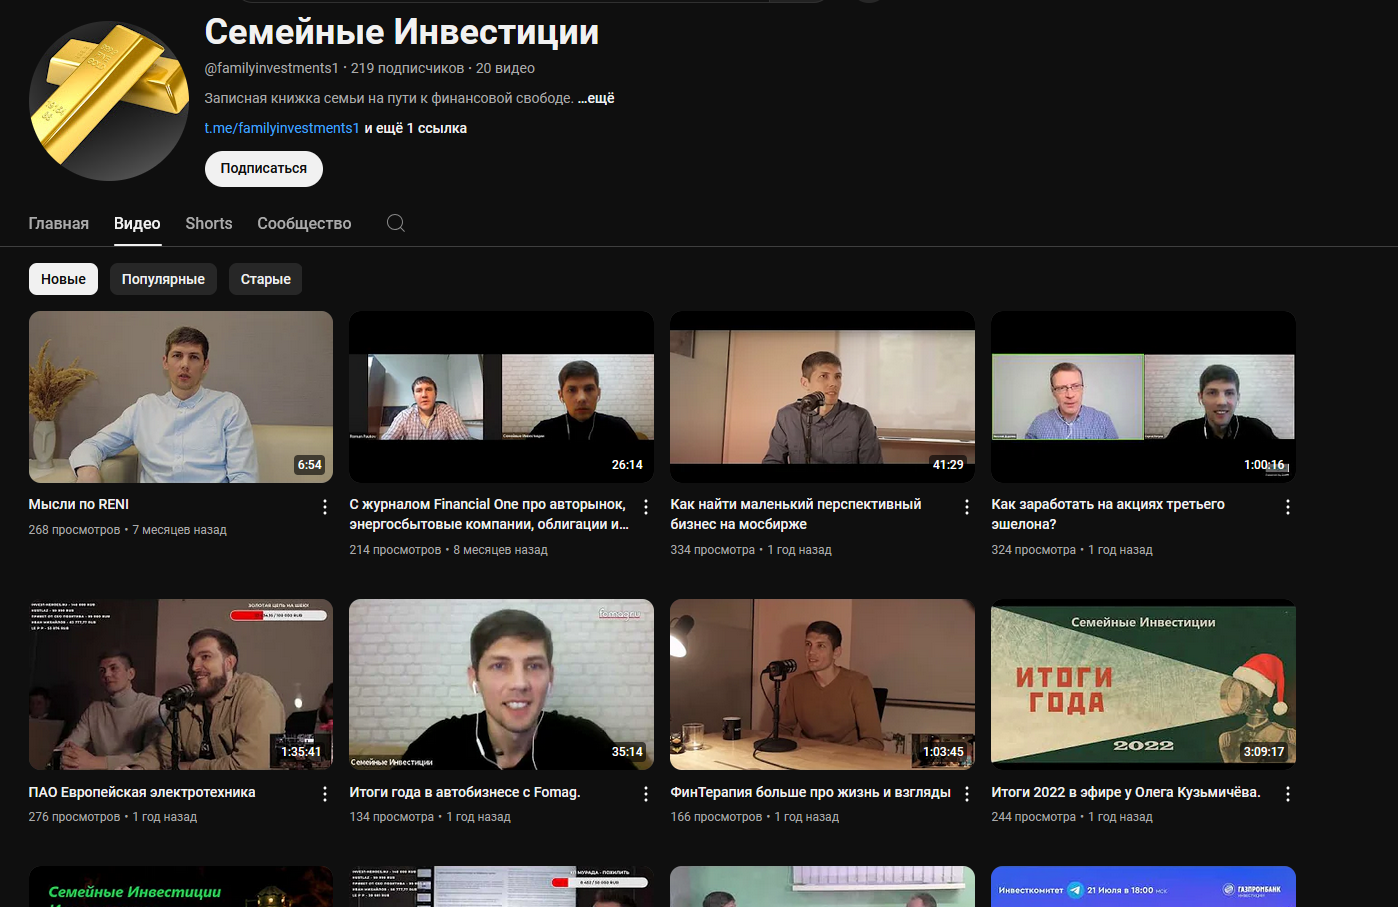Screen dimensions: 1398x907
Task: Open the 1:35:41 Европейская электротехника thumbnail
Action: coord(181,684)
